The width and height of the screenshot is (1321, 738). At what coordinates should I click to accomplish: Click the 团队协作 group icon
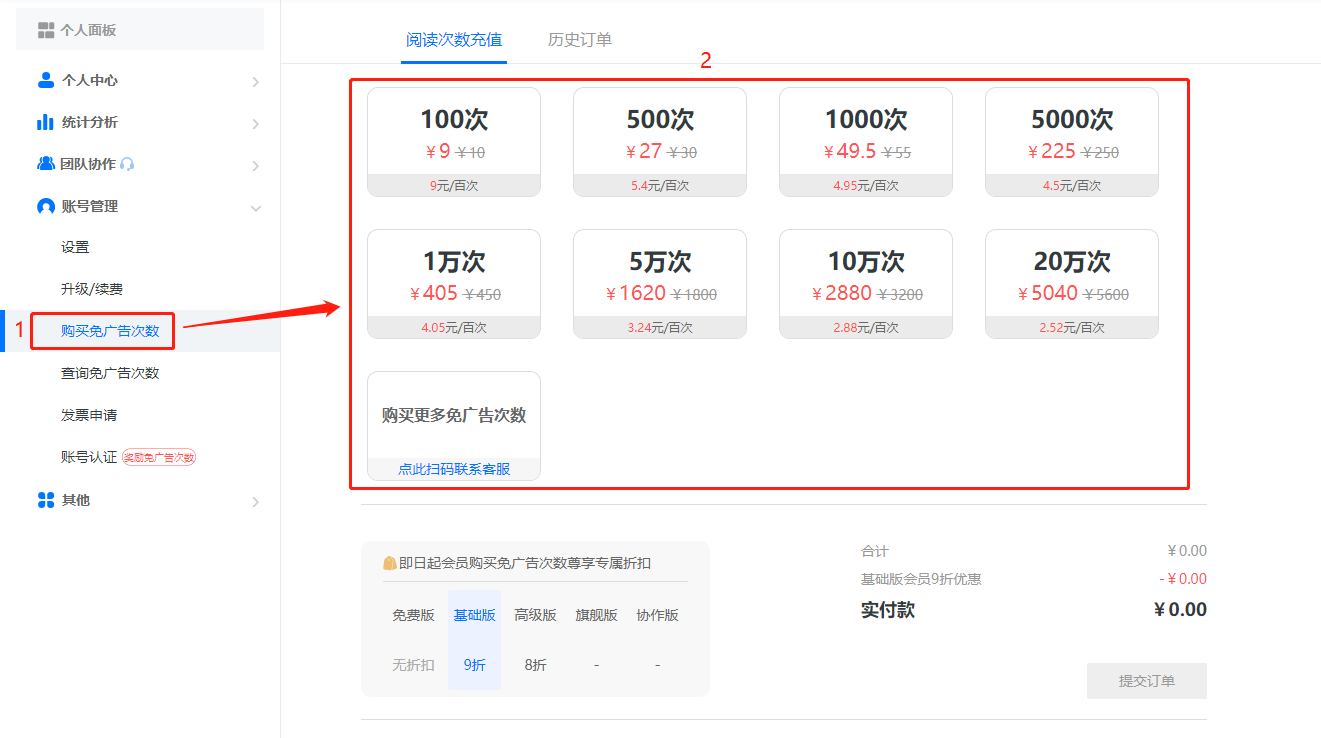46,164
